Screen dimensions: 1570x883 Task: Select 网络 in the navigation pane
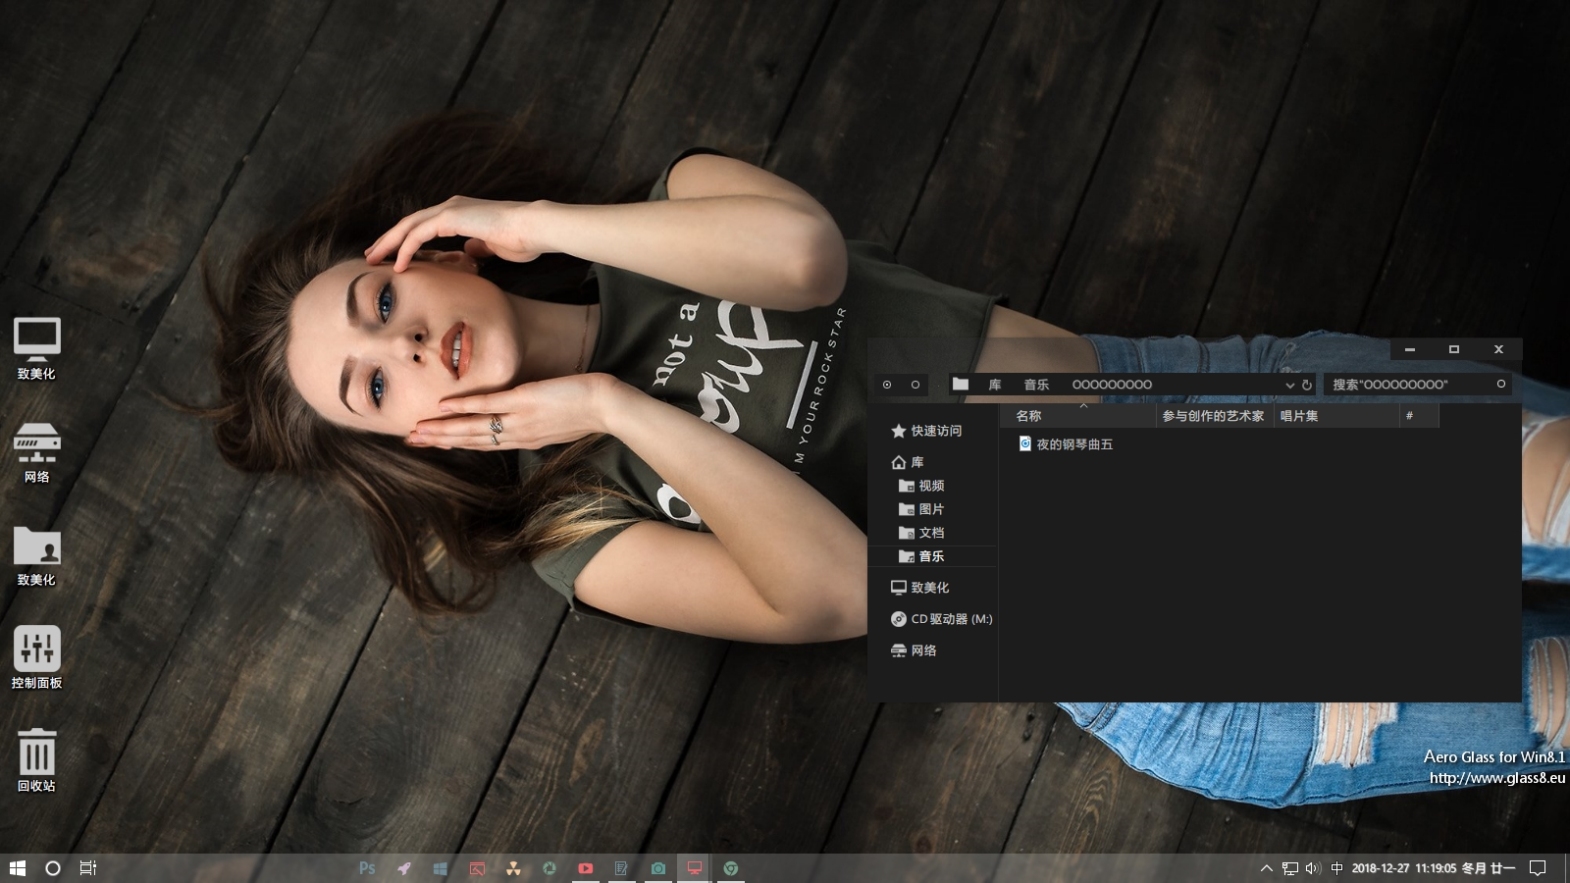pyautogui.click(x=914, y=650)
